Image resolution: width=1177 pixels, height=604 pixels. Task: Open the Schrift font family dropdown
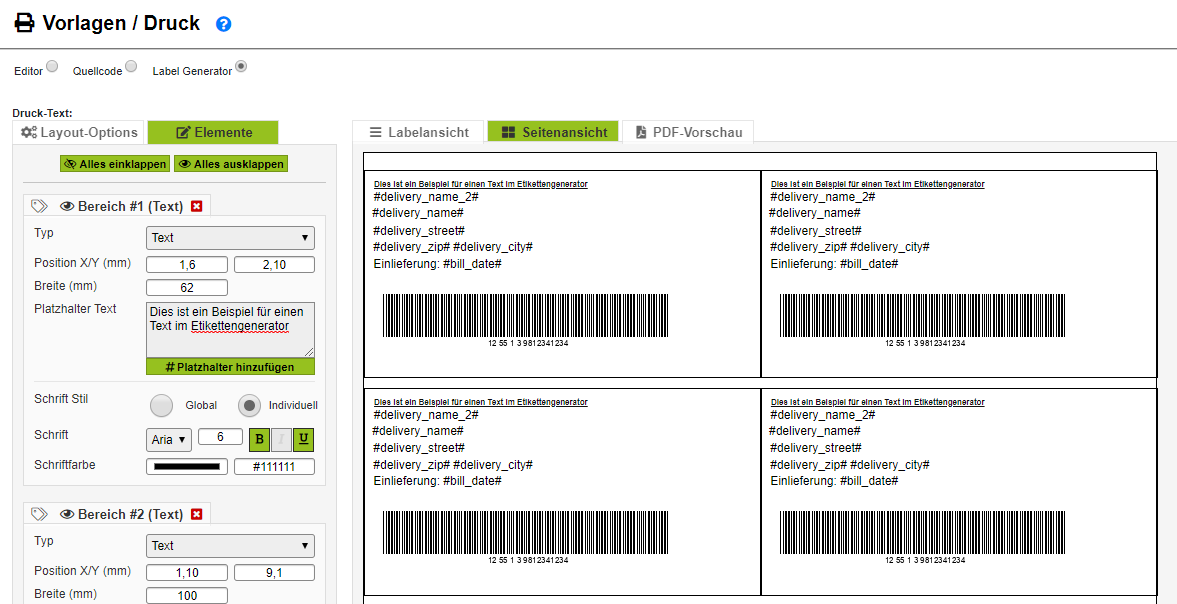(x=169, y=440)
